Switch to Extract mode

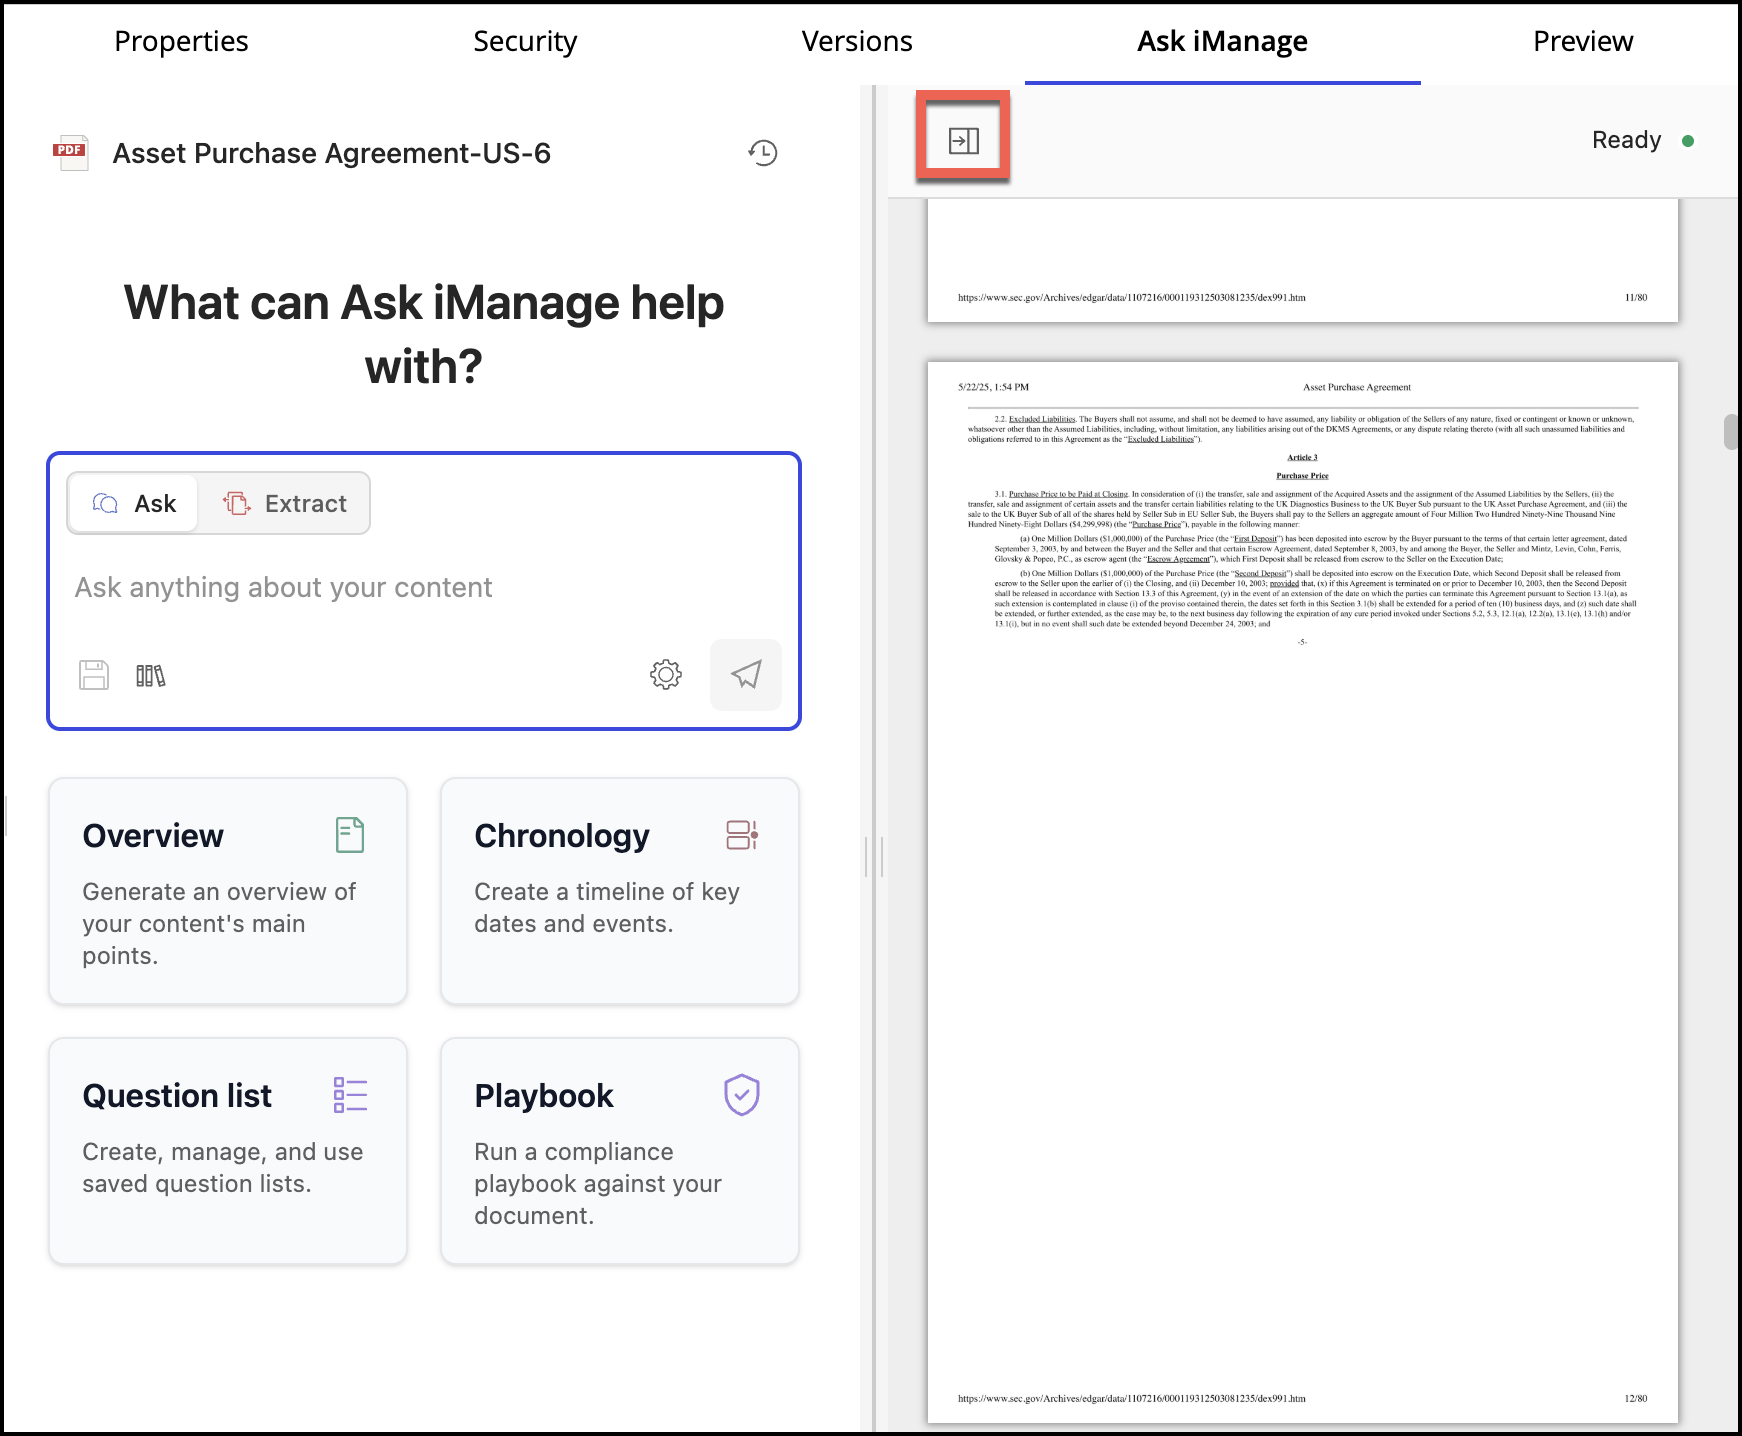285,503
